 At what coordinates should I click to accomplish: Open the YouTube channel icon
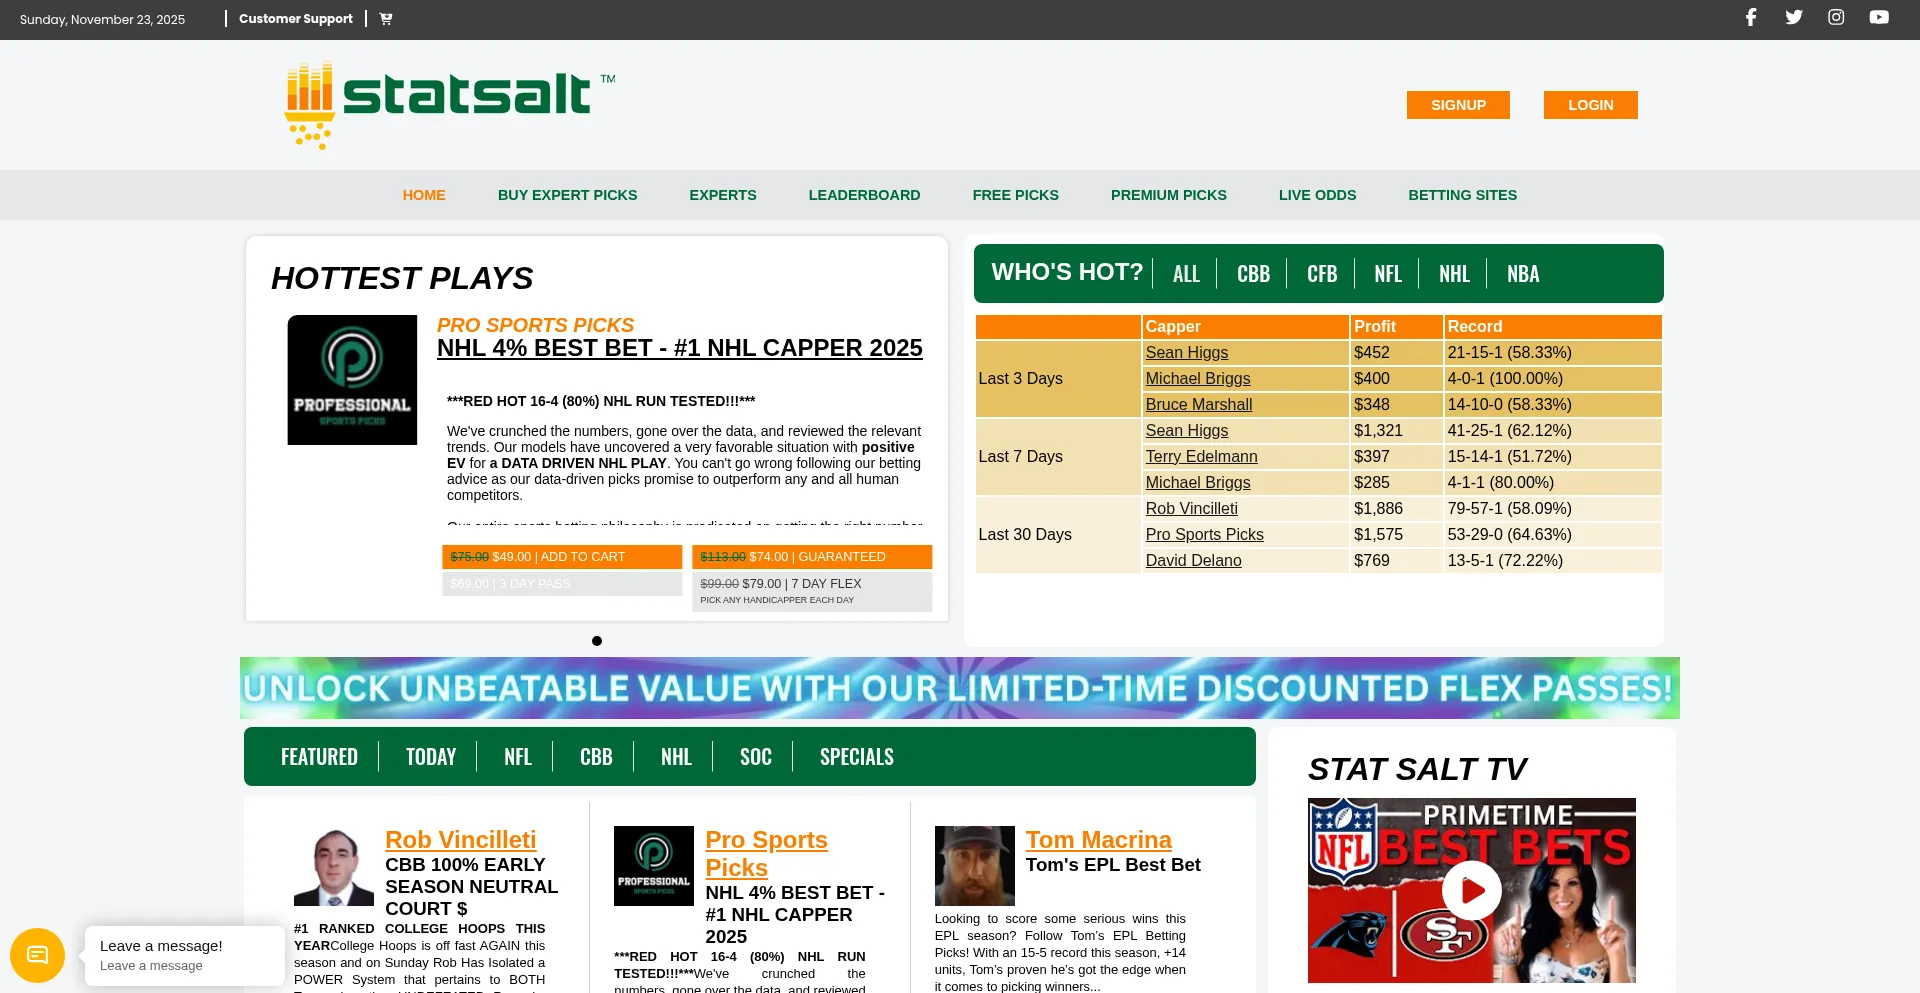pyautogui.click(x=1879, y=17)
